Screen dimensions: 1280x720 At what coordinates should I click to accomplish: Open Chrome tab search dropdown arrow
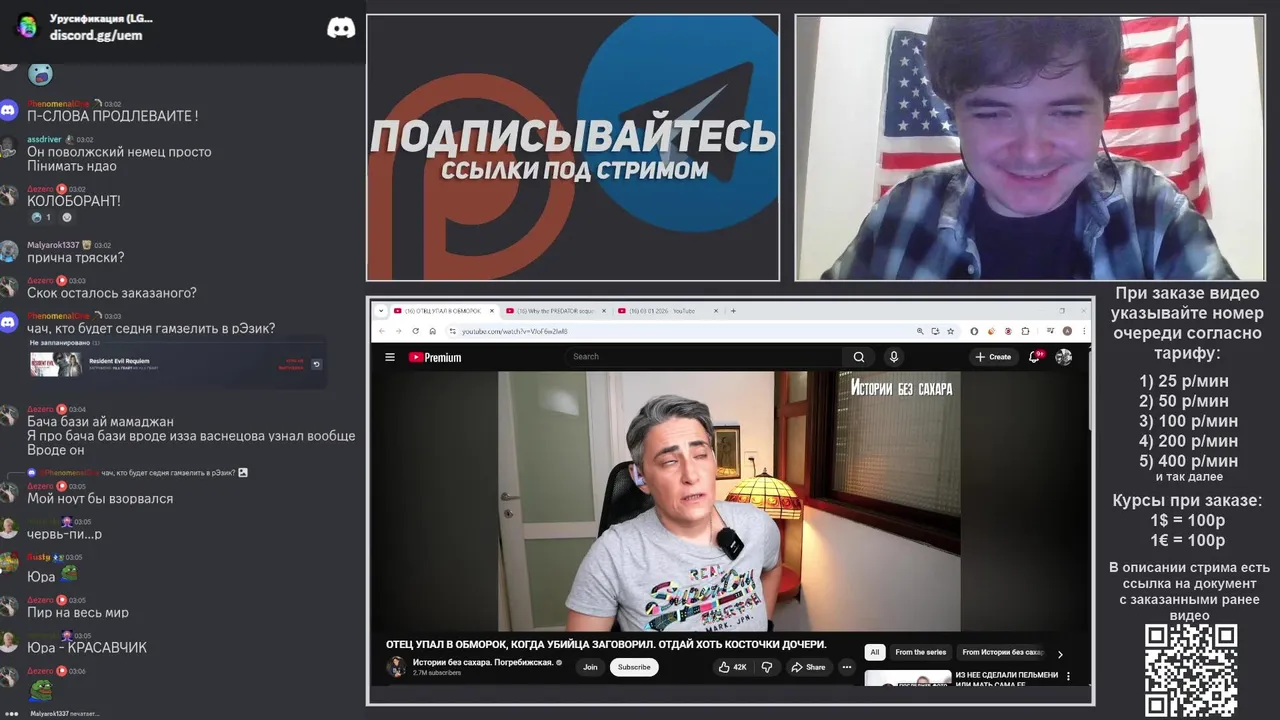pyautogui.click(x=381, y=311)
